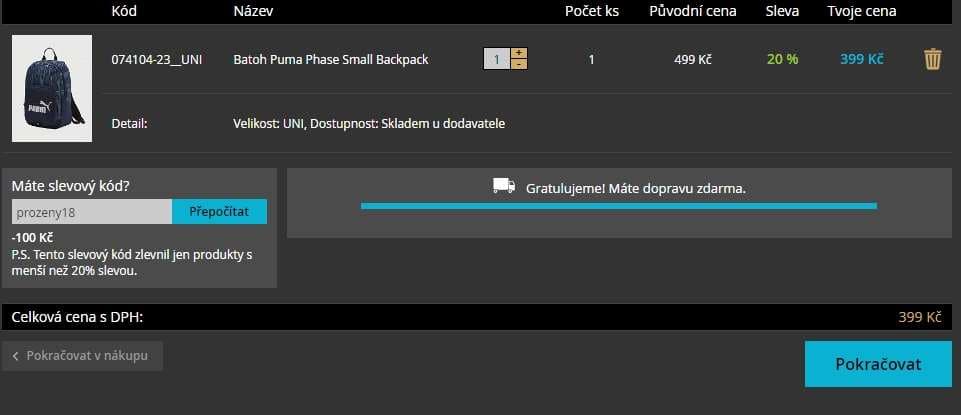Viewport: 961px width, 415px height.
Task: Go back via Pokračovat v nákupu
Action: 82,356
